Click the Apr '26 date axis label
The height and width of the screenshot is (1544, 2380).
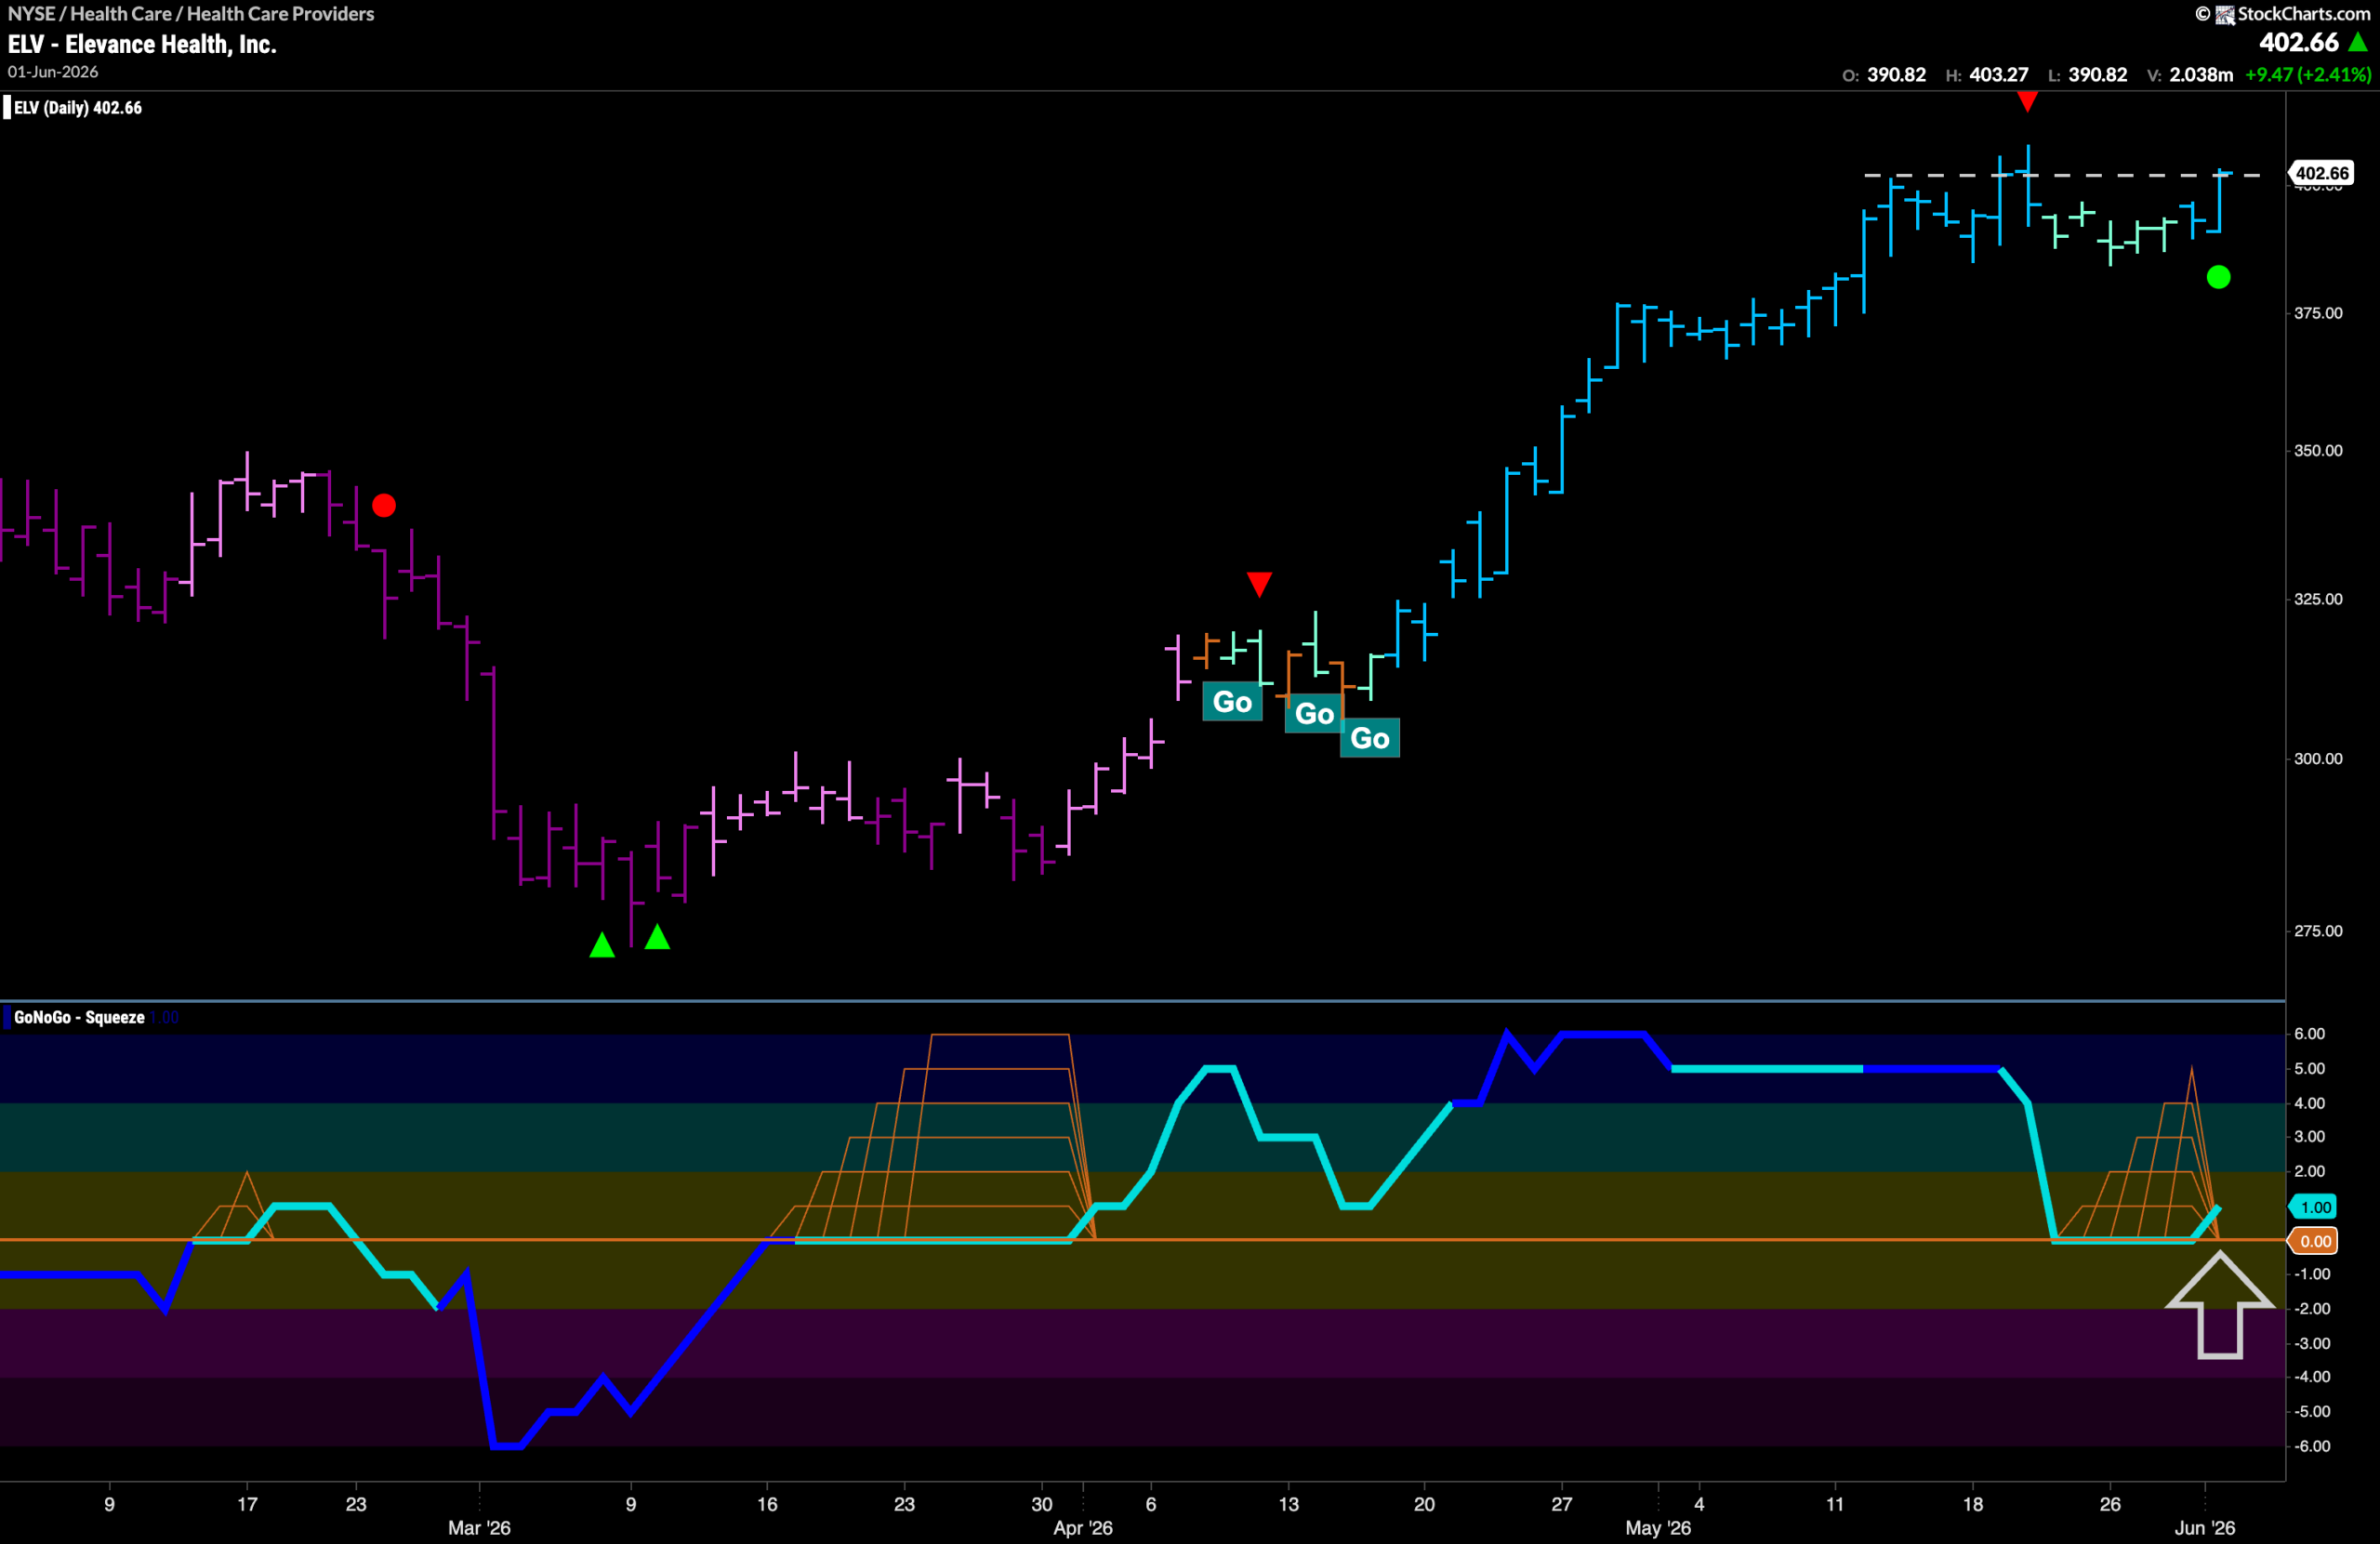click(1083, 1528)
